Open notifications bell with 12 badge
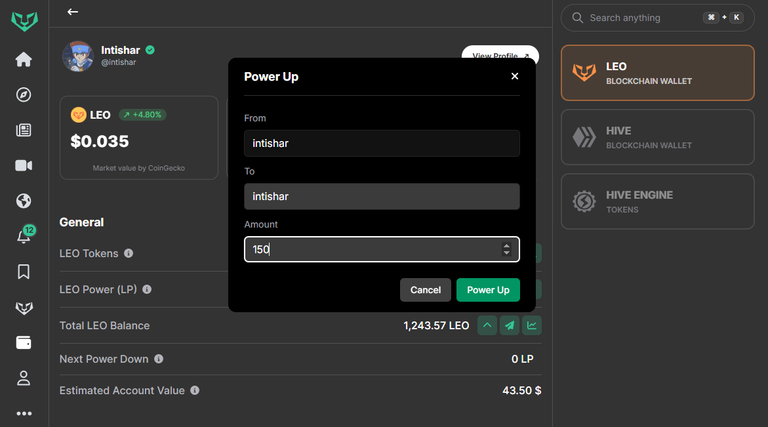768x427 pixels. [24, 236]
